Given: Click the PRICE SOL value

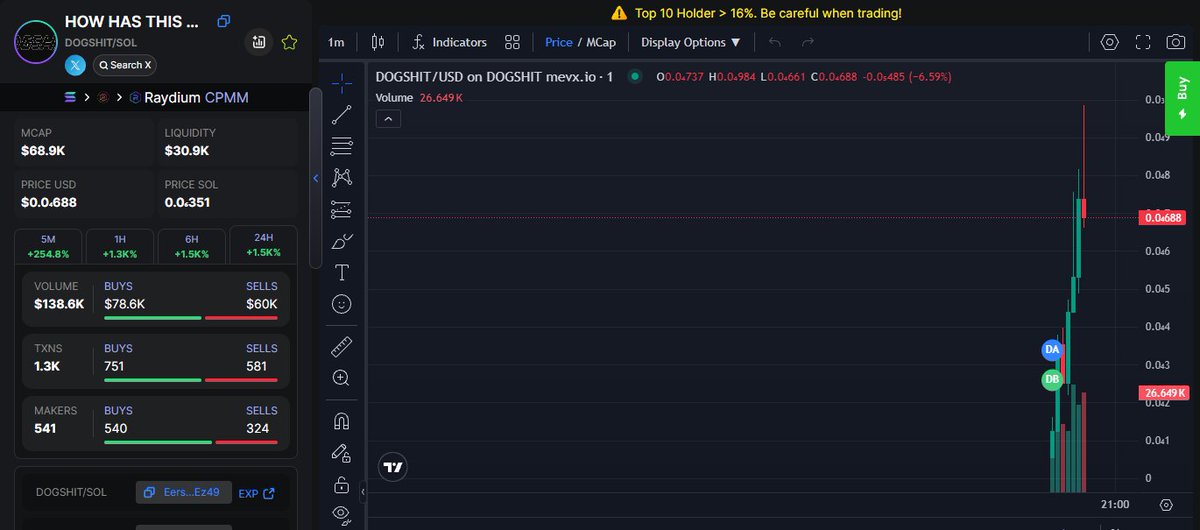Looking at the screenshot, I should click(x=187, y=203).
